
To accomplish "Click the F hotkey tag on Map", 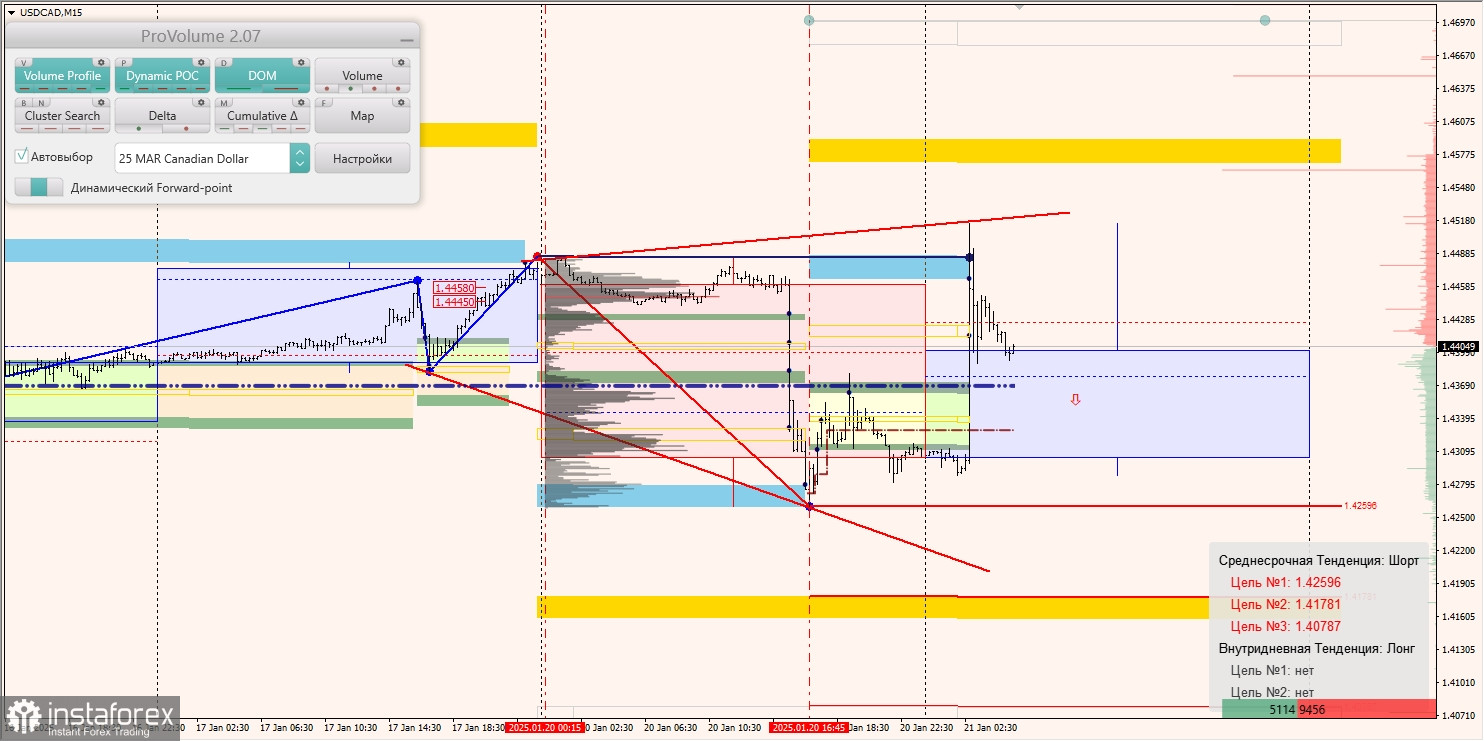I will pos(324,103).
